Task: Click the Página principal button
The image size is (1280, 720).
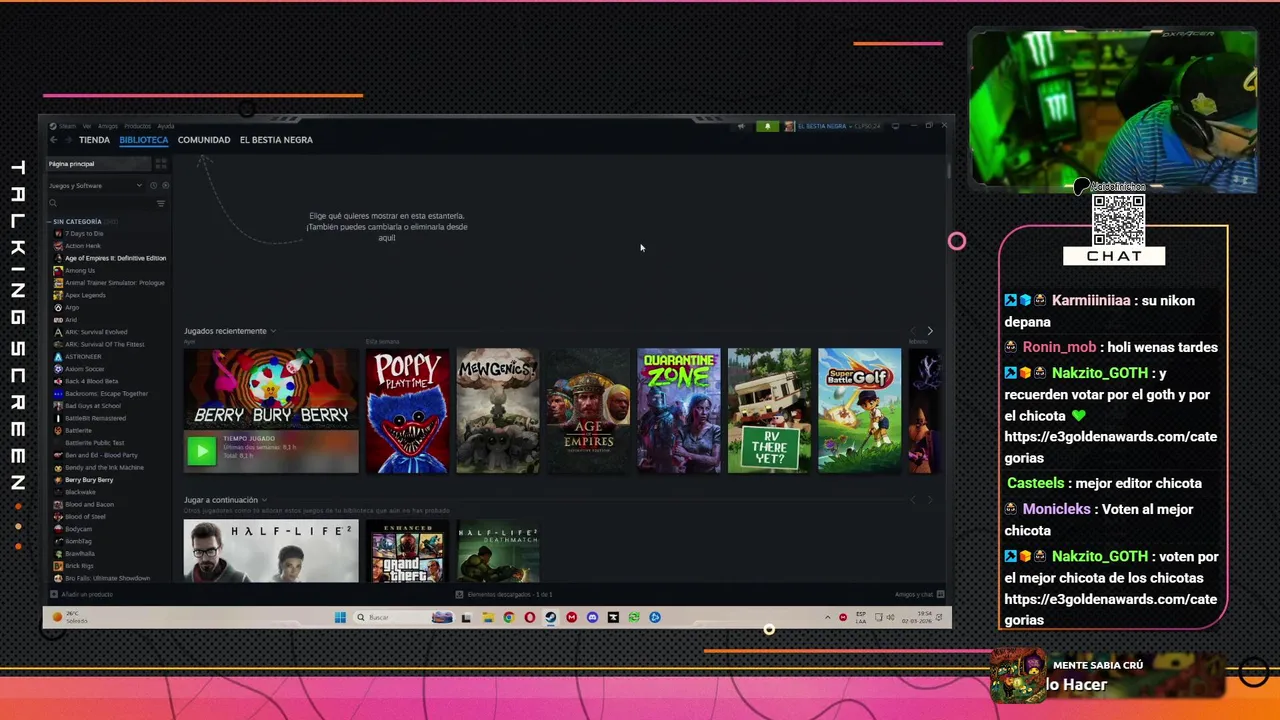Action: 99,164
